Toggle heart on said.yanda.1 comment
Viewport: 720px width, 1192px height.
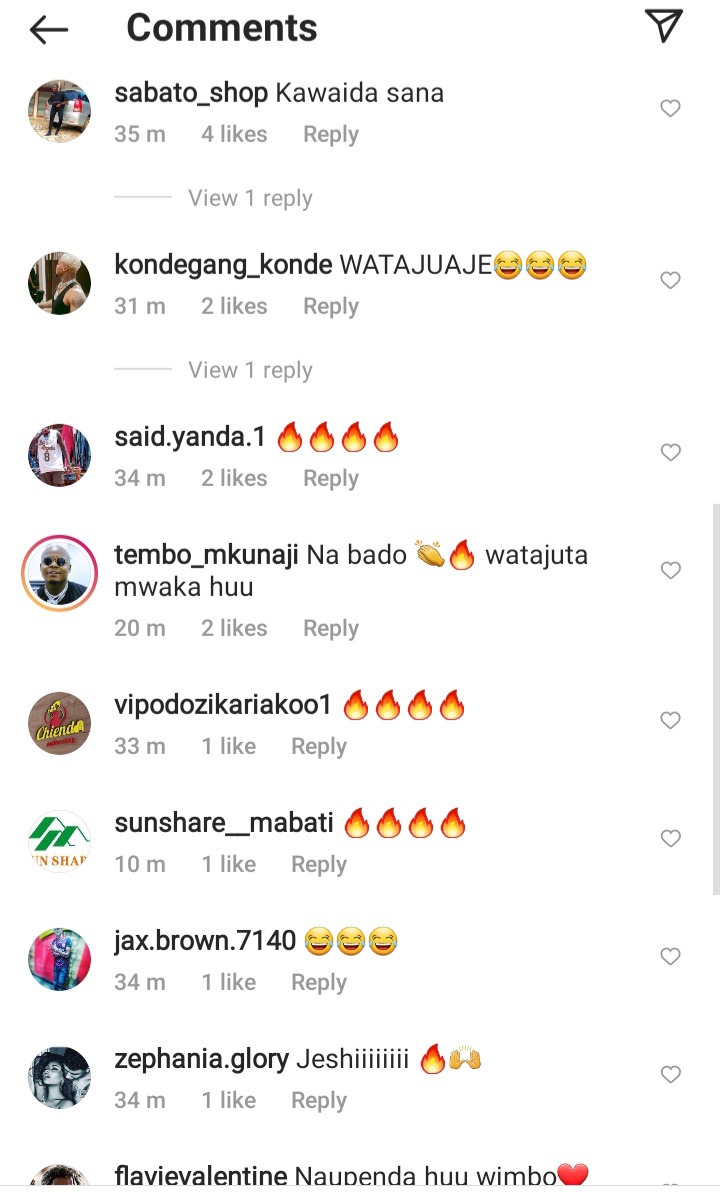tap(670, 452)
